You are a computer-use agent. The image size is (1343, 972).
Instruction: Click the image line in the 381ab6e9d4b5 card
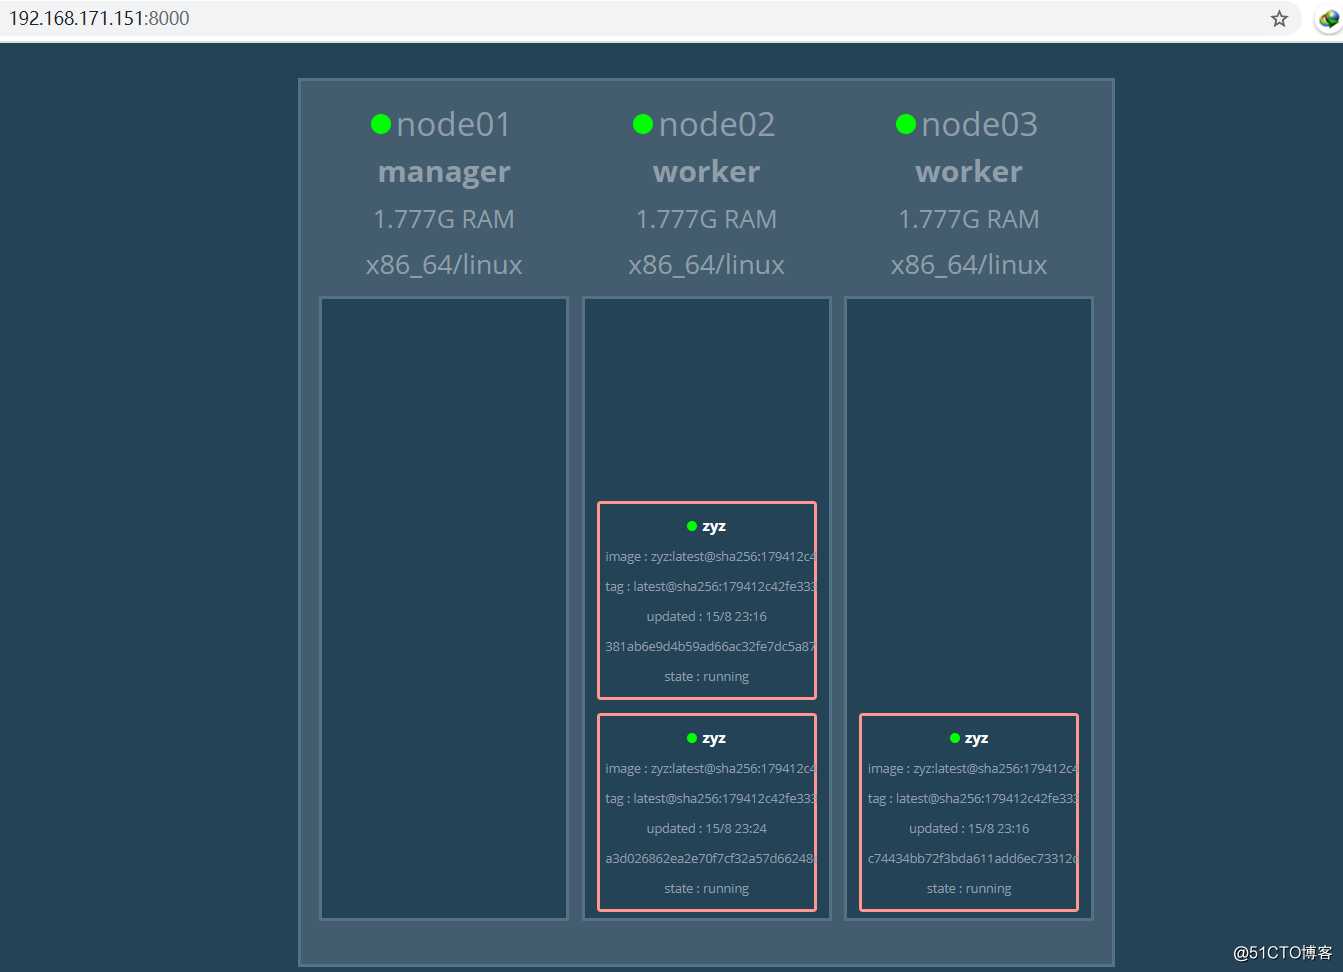(x=710, y=556)
